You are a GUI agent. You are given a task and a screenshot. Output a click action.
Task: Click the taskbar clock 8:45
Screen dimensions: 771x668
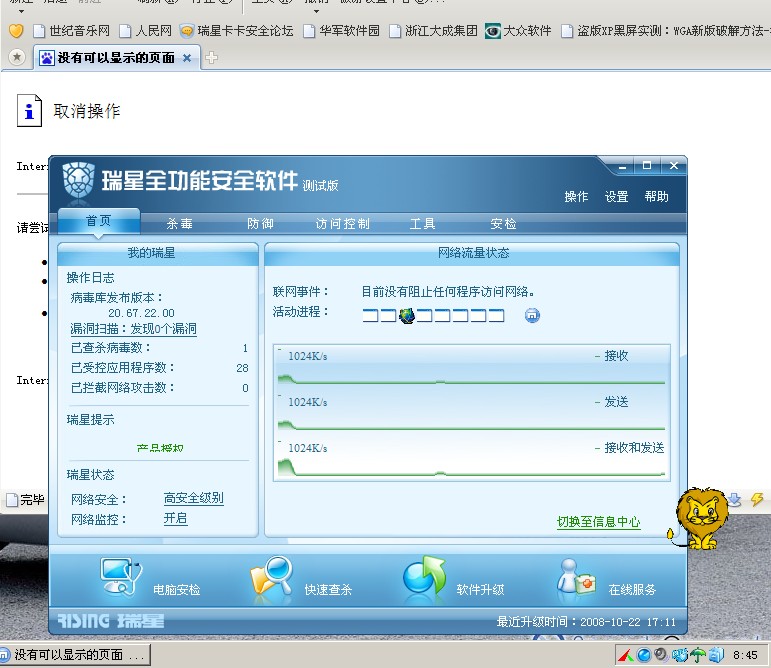[x=745, y=655]
